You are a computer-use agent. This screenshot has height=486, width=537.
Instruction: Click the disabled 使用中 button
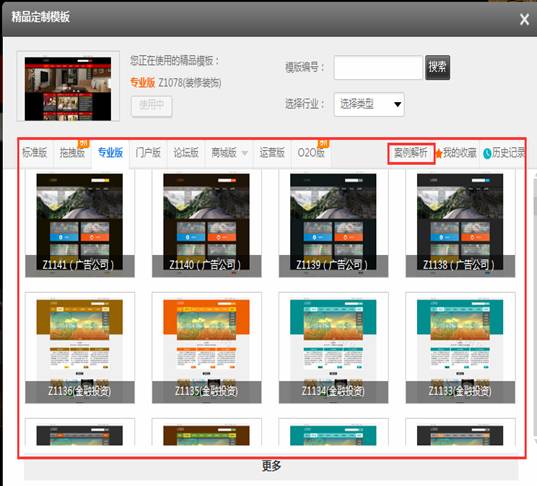(152, 106)
